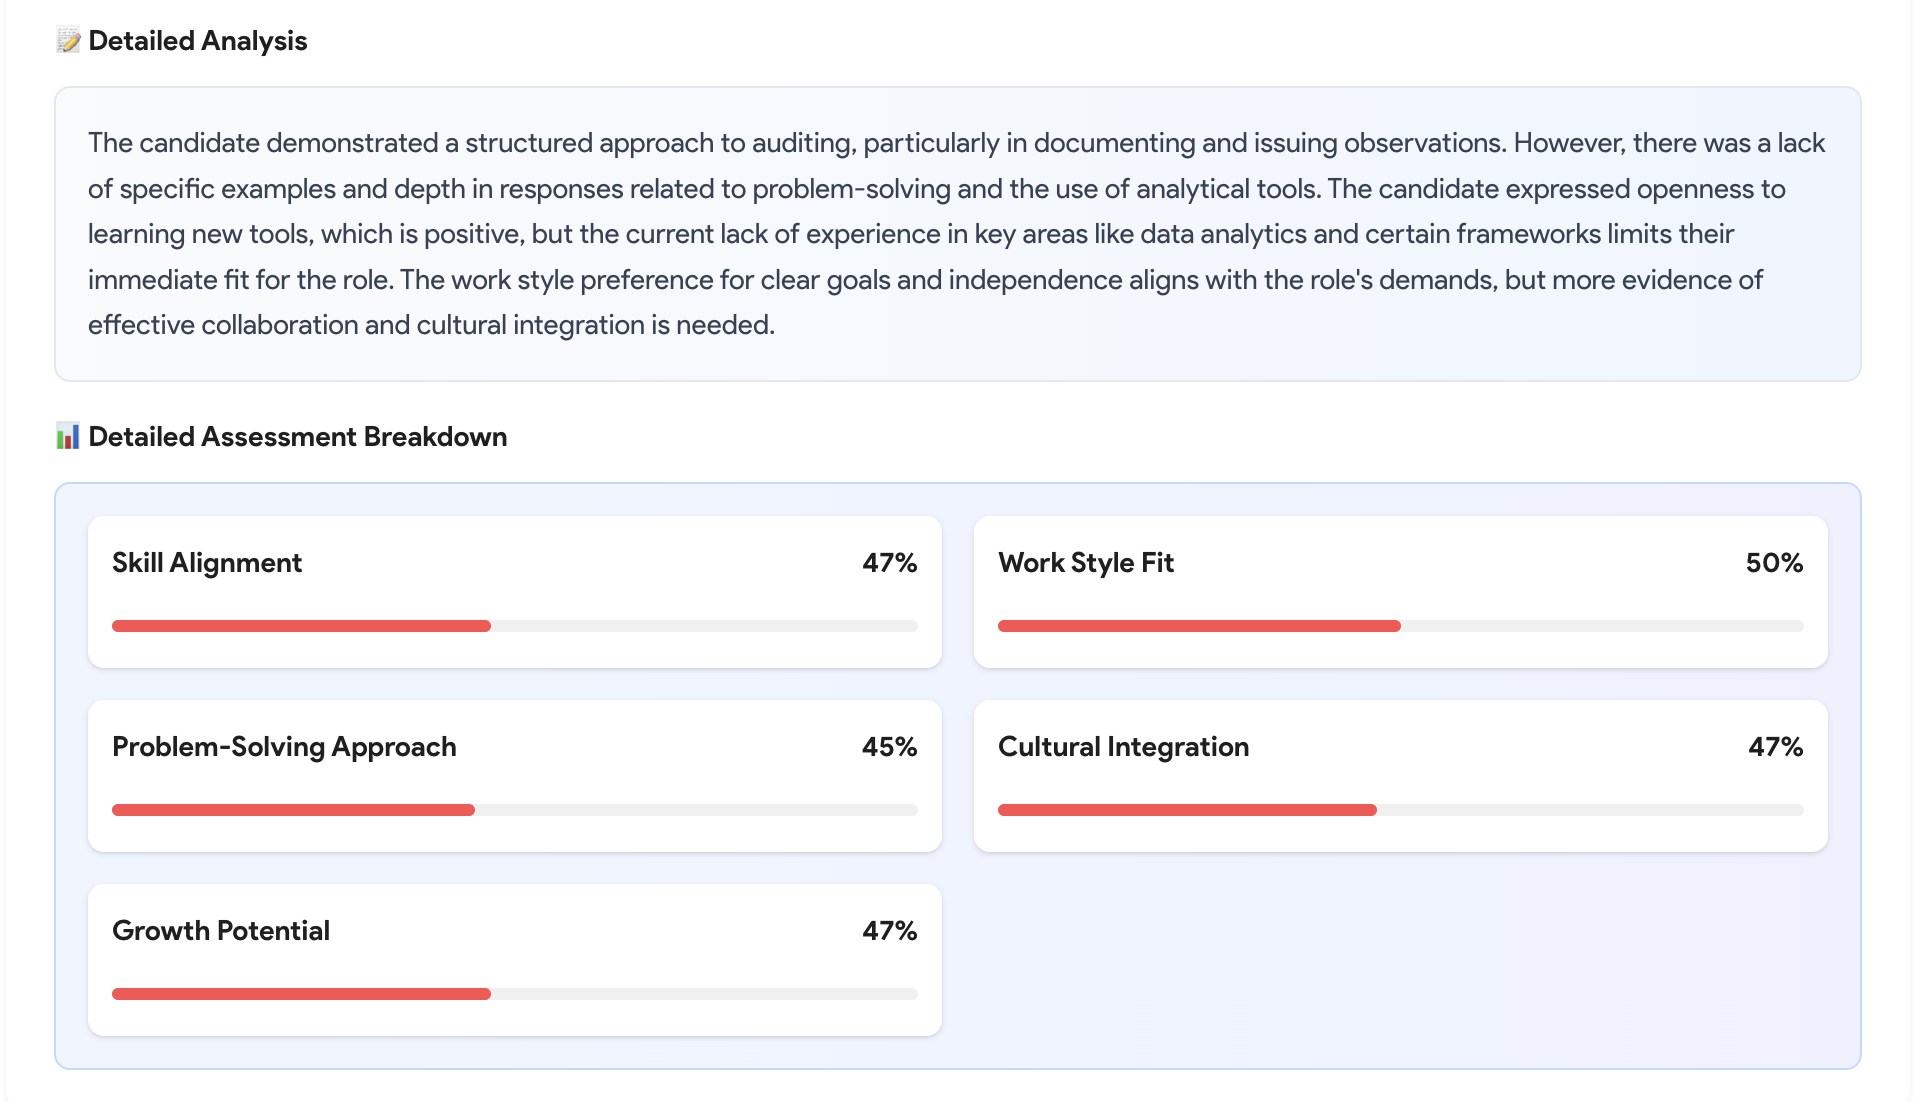This screenshot has width=1914, height=1102.
Task: Click the bar chart icon beside Assessment Breakdown
Action: 68,437
